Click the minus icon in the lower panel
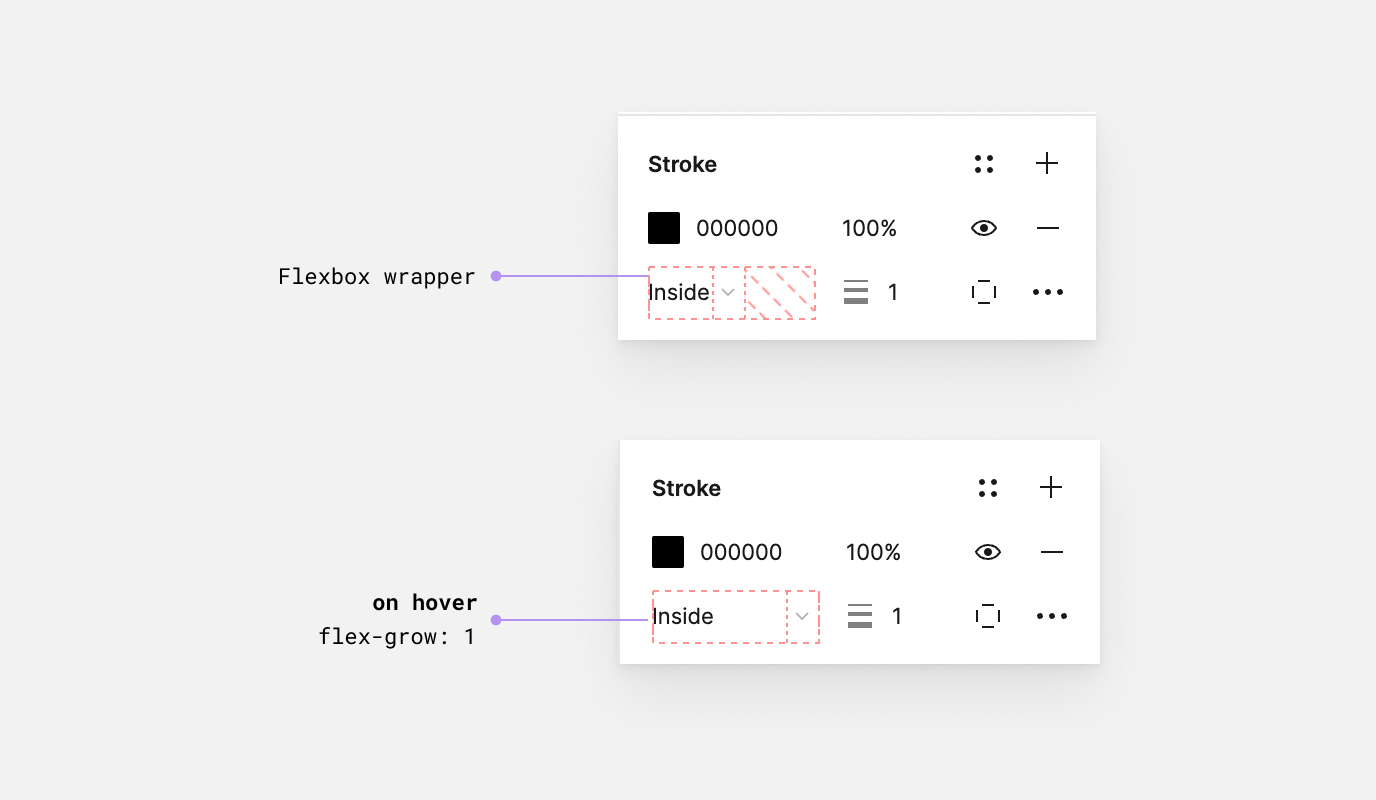1376x800 pixels. pos(1051,552)
